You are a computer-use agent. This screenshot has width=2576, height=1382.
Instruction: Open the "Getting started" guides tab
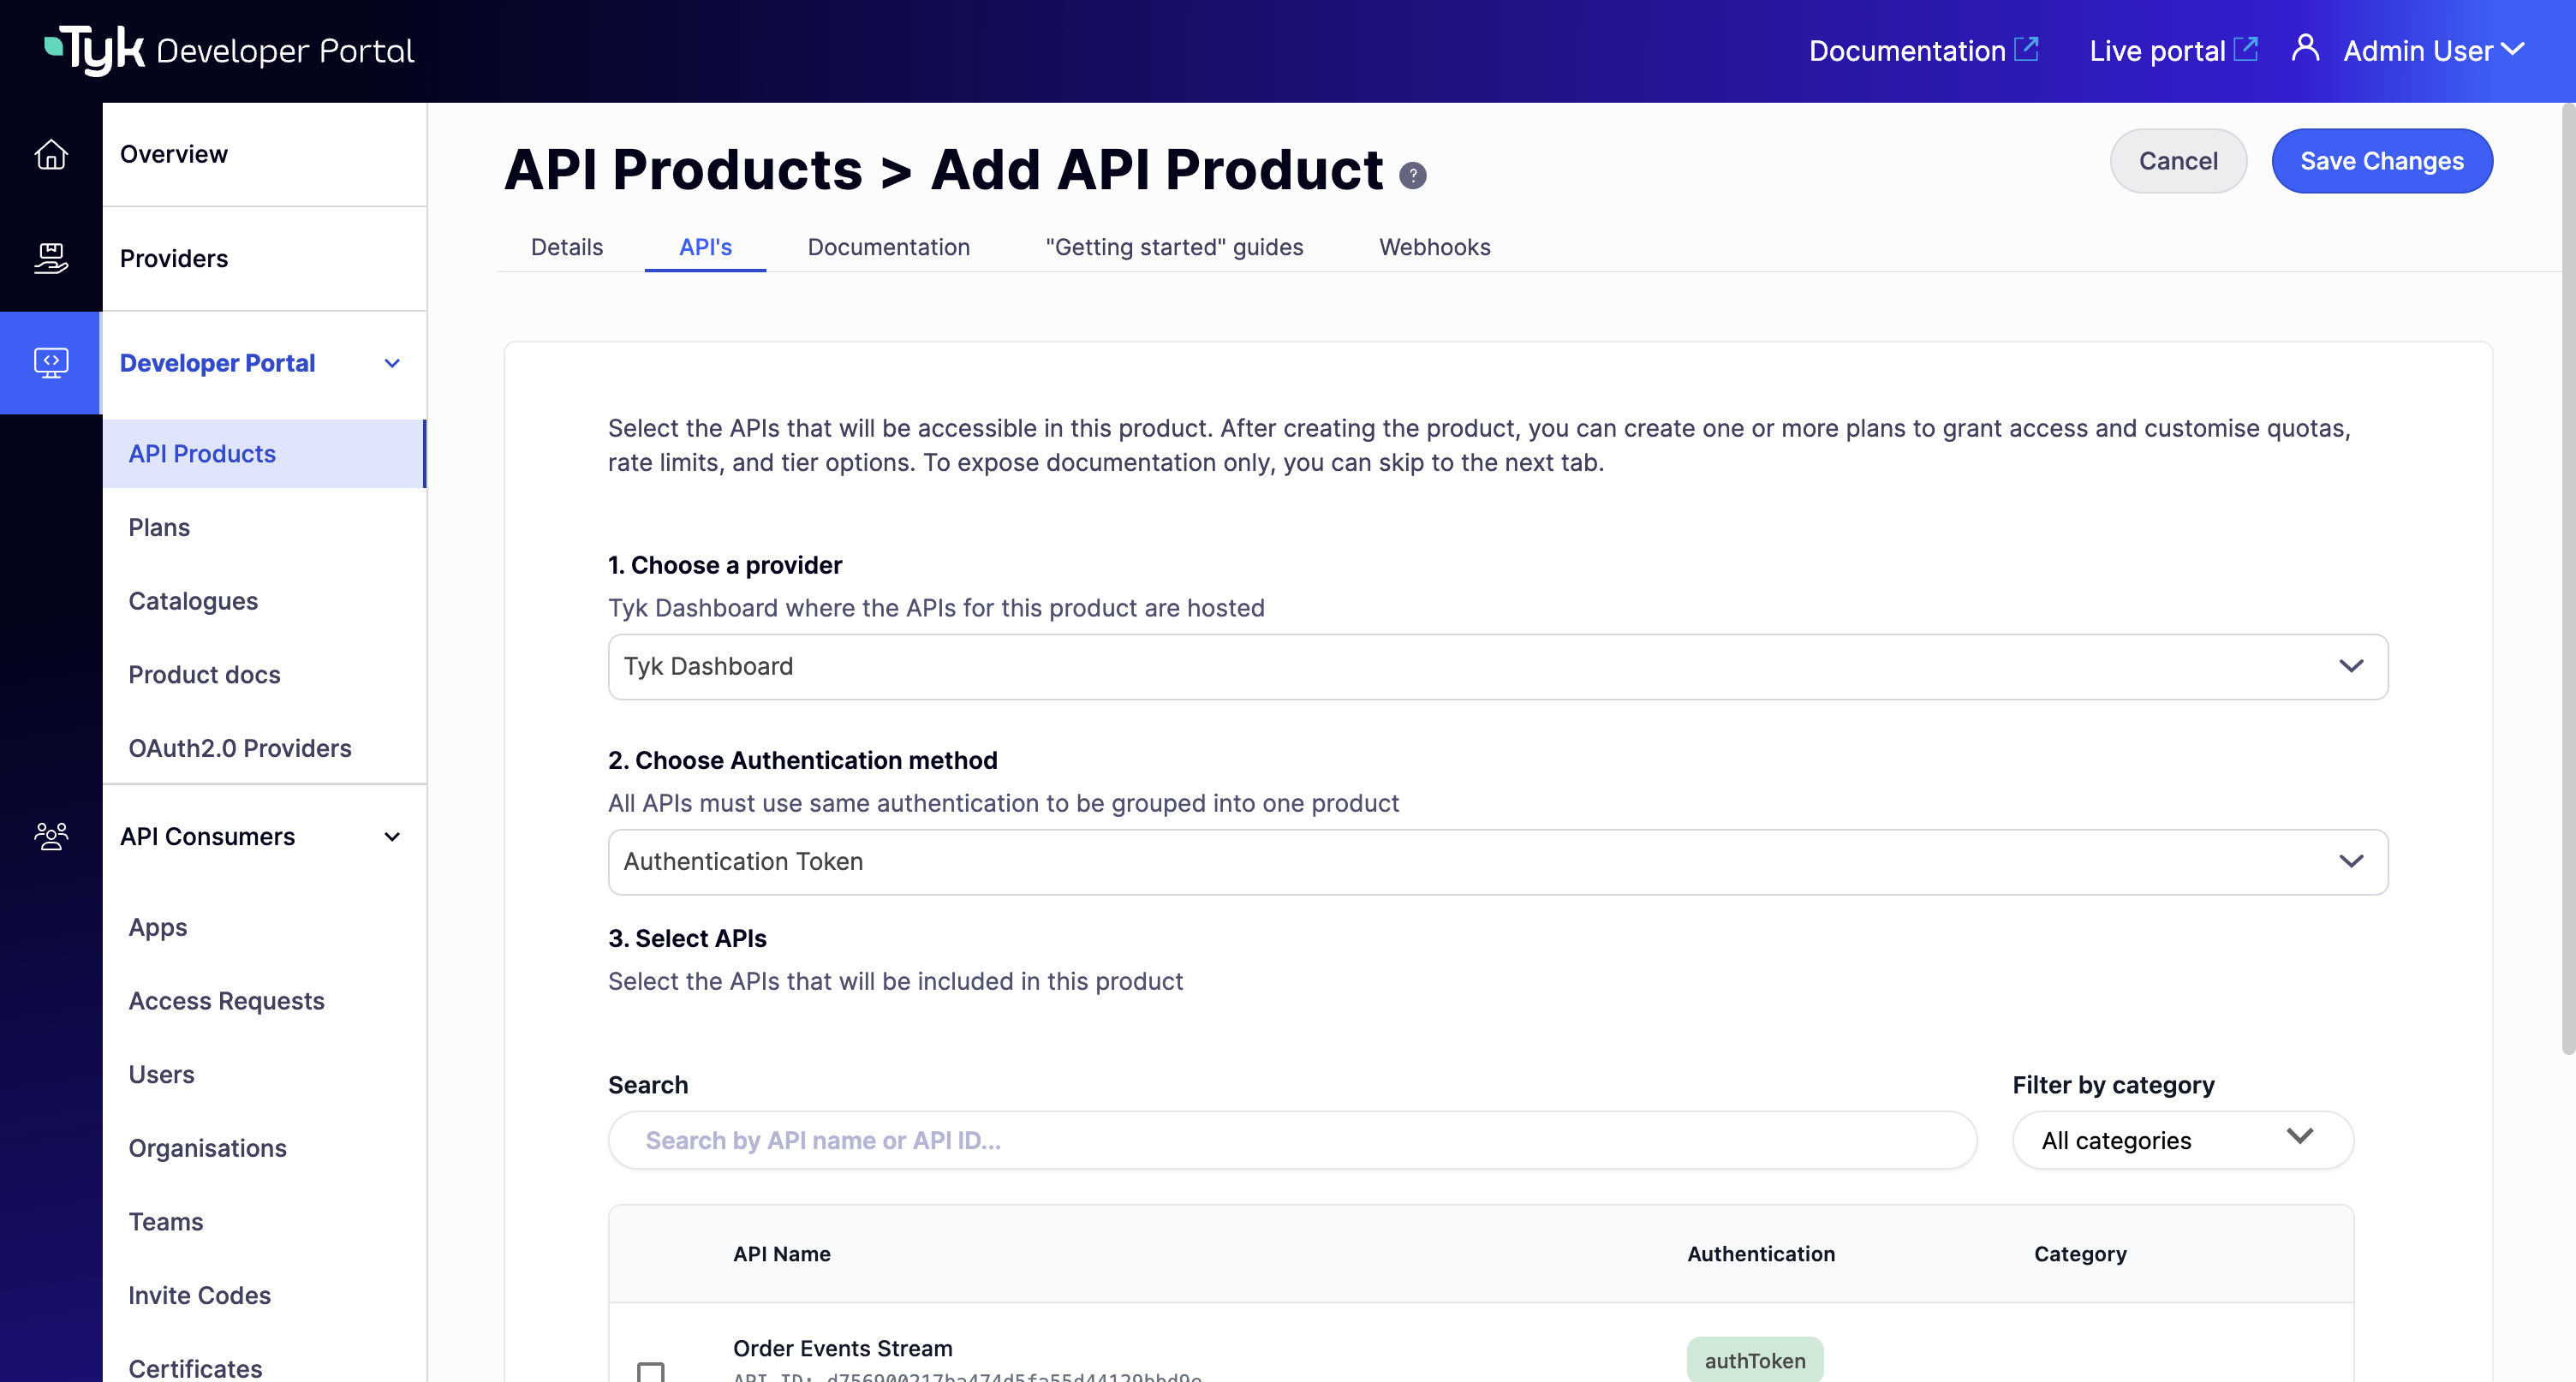(1174, 247)
